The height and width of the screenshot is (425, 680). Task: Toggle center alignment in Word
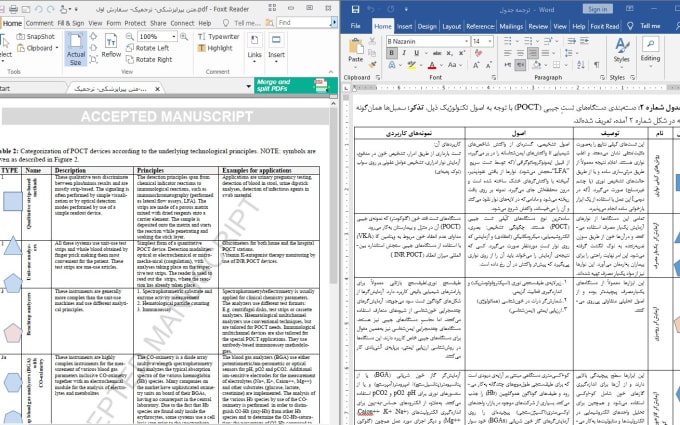pyautogui.click(x=520, y=53)
